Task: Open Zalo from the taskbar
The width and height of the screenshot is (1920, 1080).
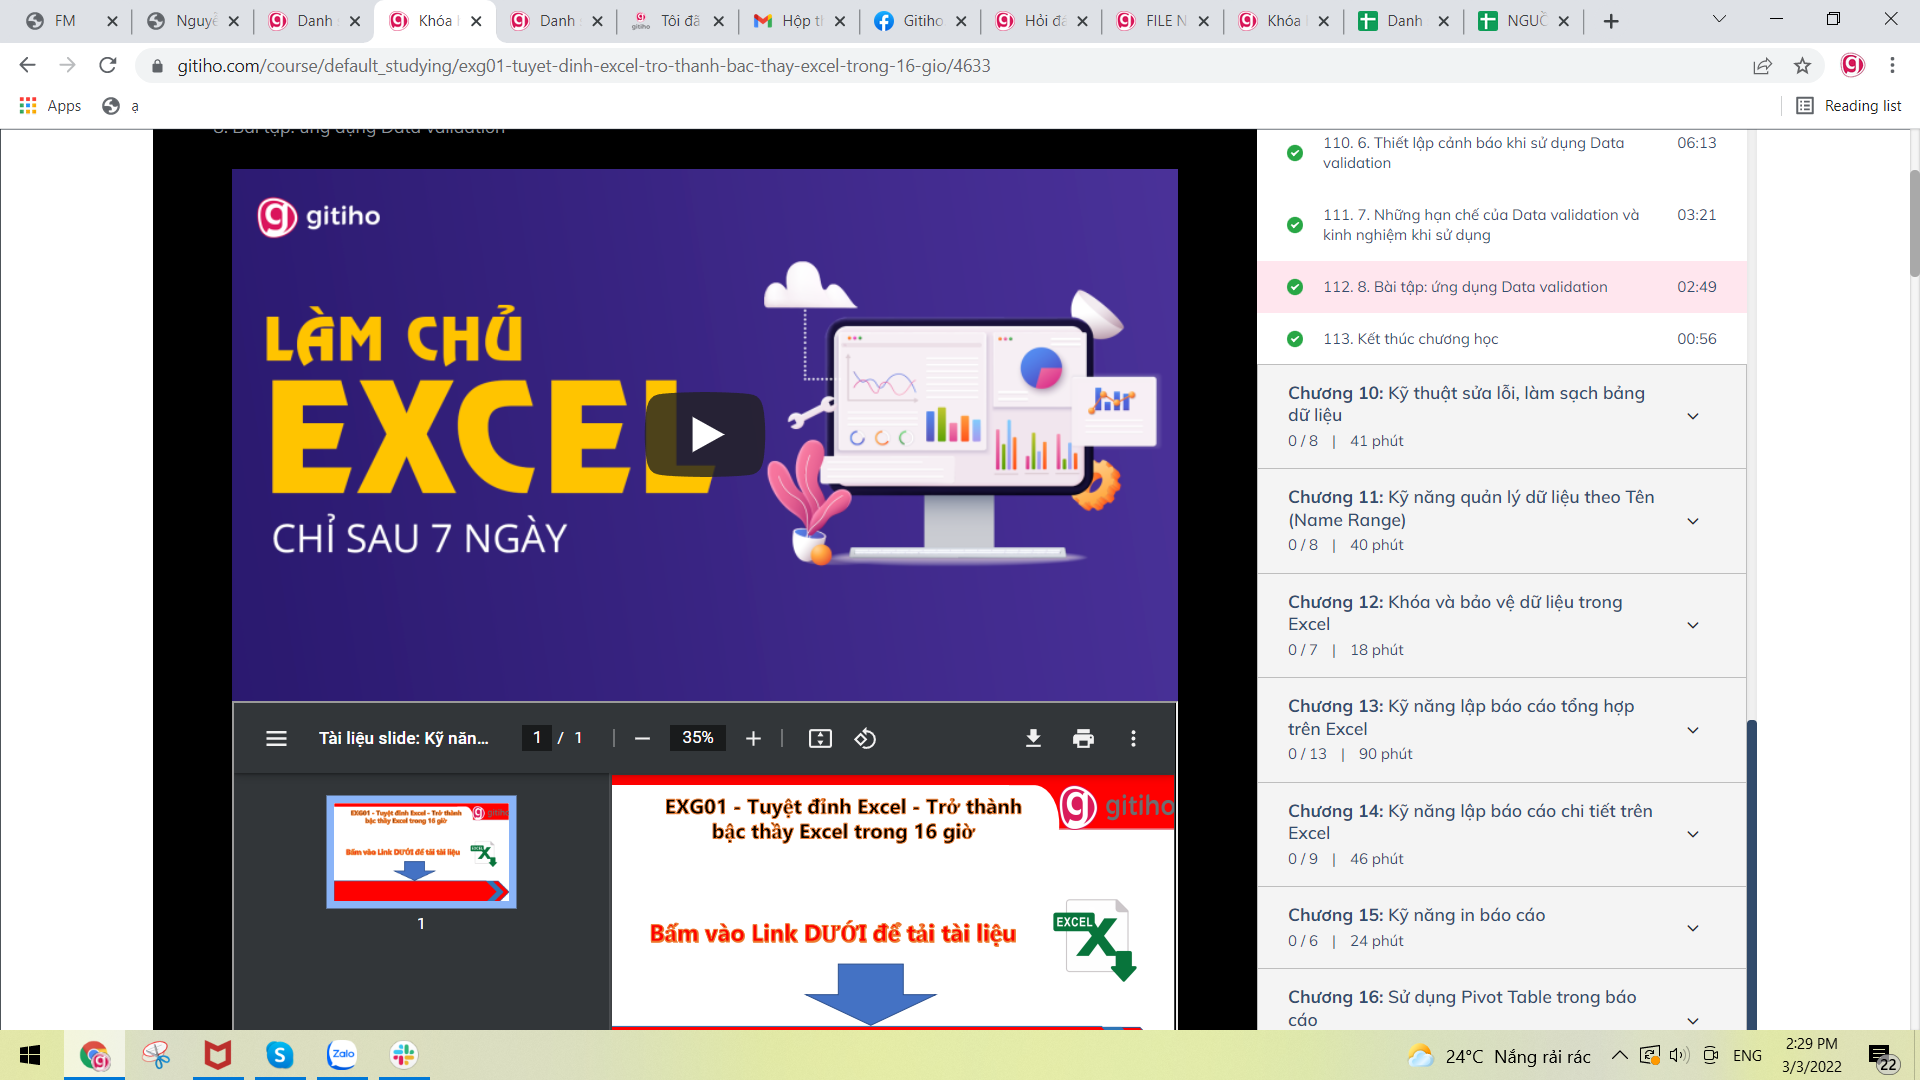Action: click(x=342, y=1055)
